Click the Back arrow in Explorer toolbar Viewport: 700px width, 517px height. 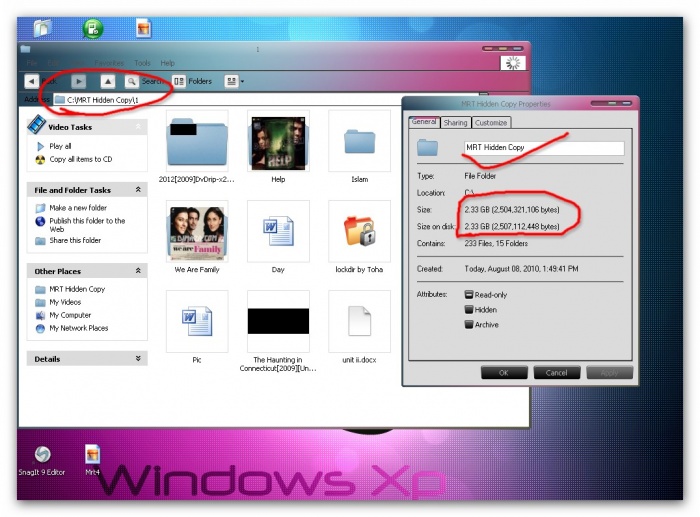coord(31,81)
